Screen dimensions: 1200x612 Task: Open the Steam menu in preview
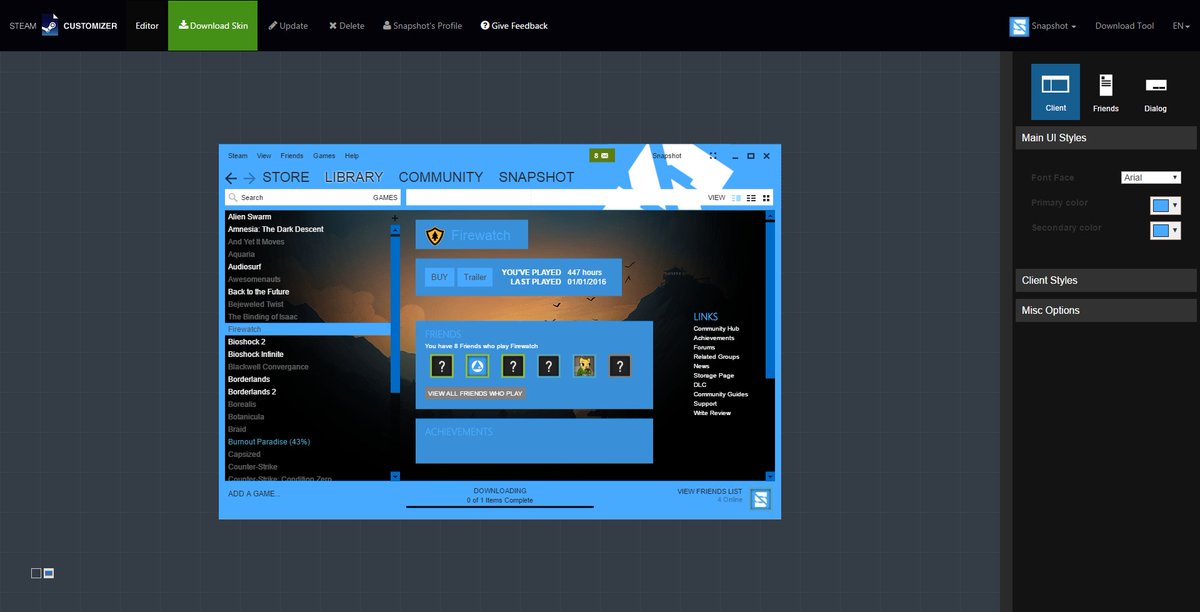tap(238, 156)
